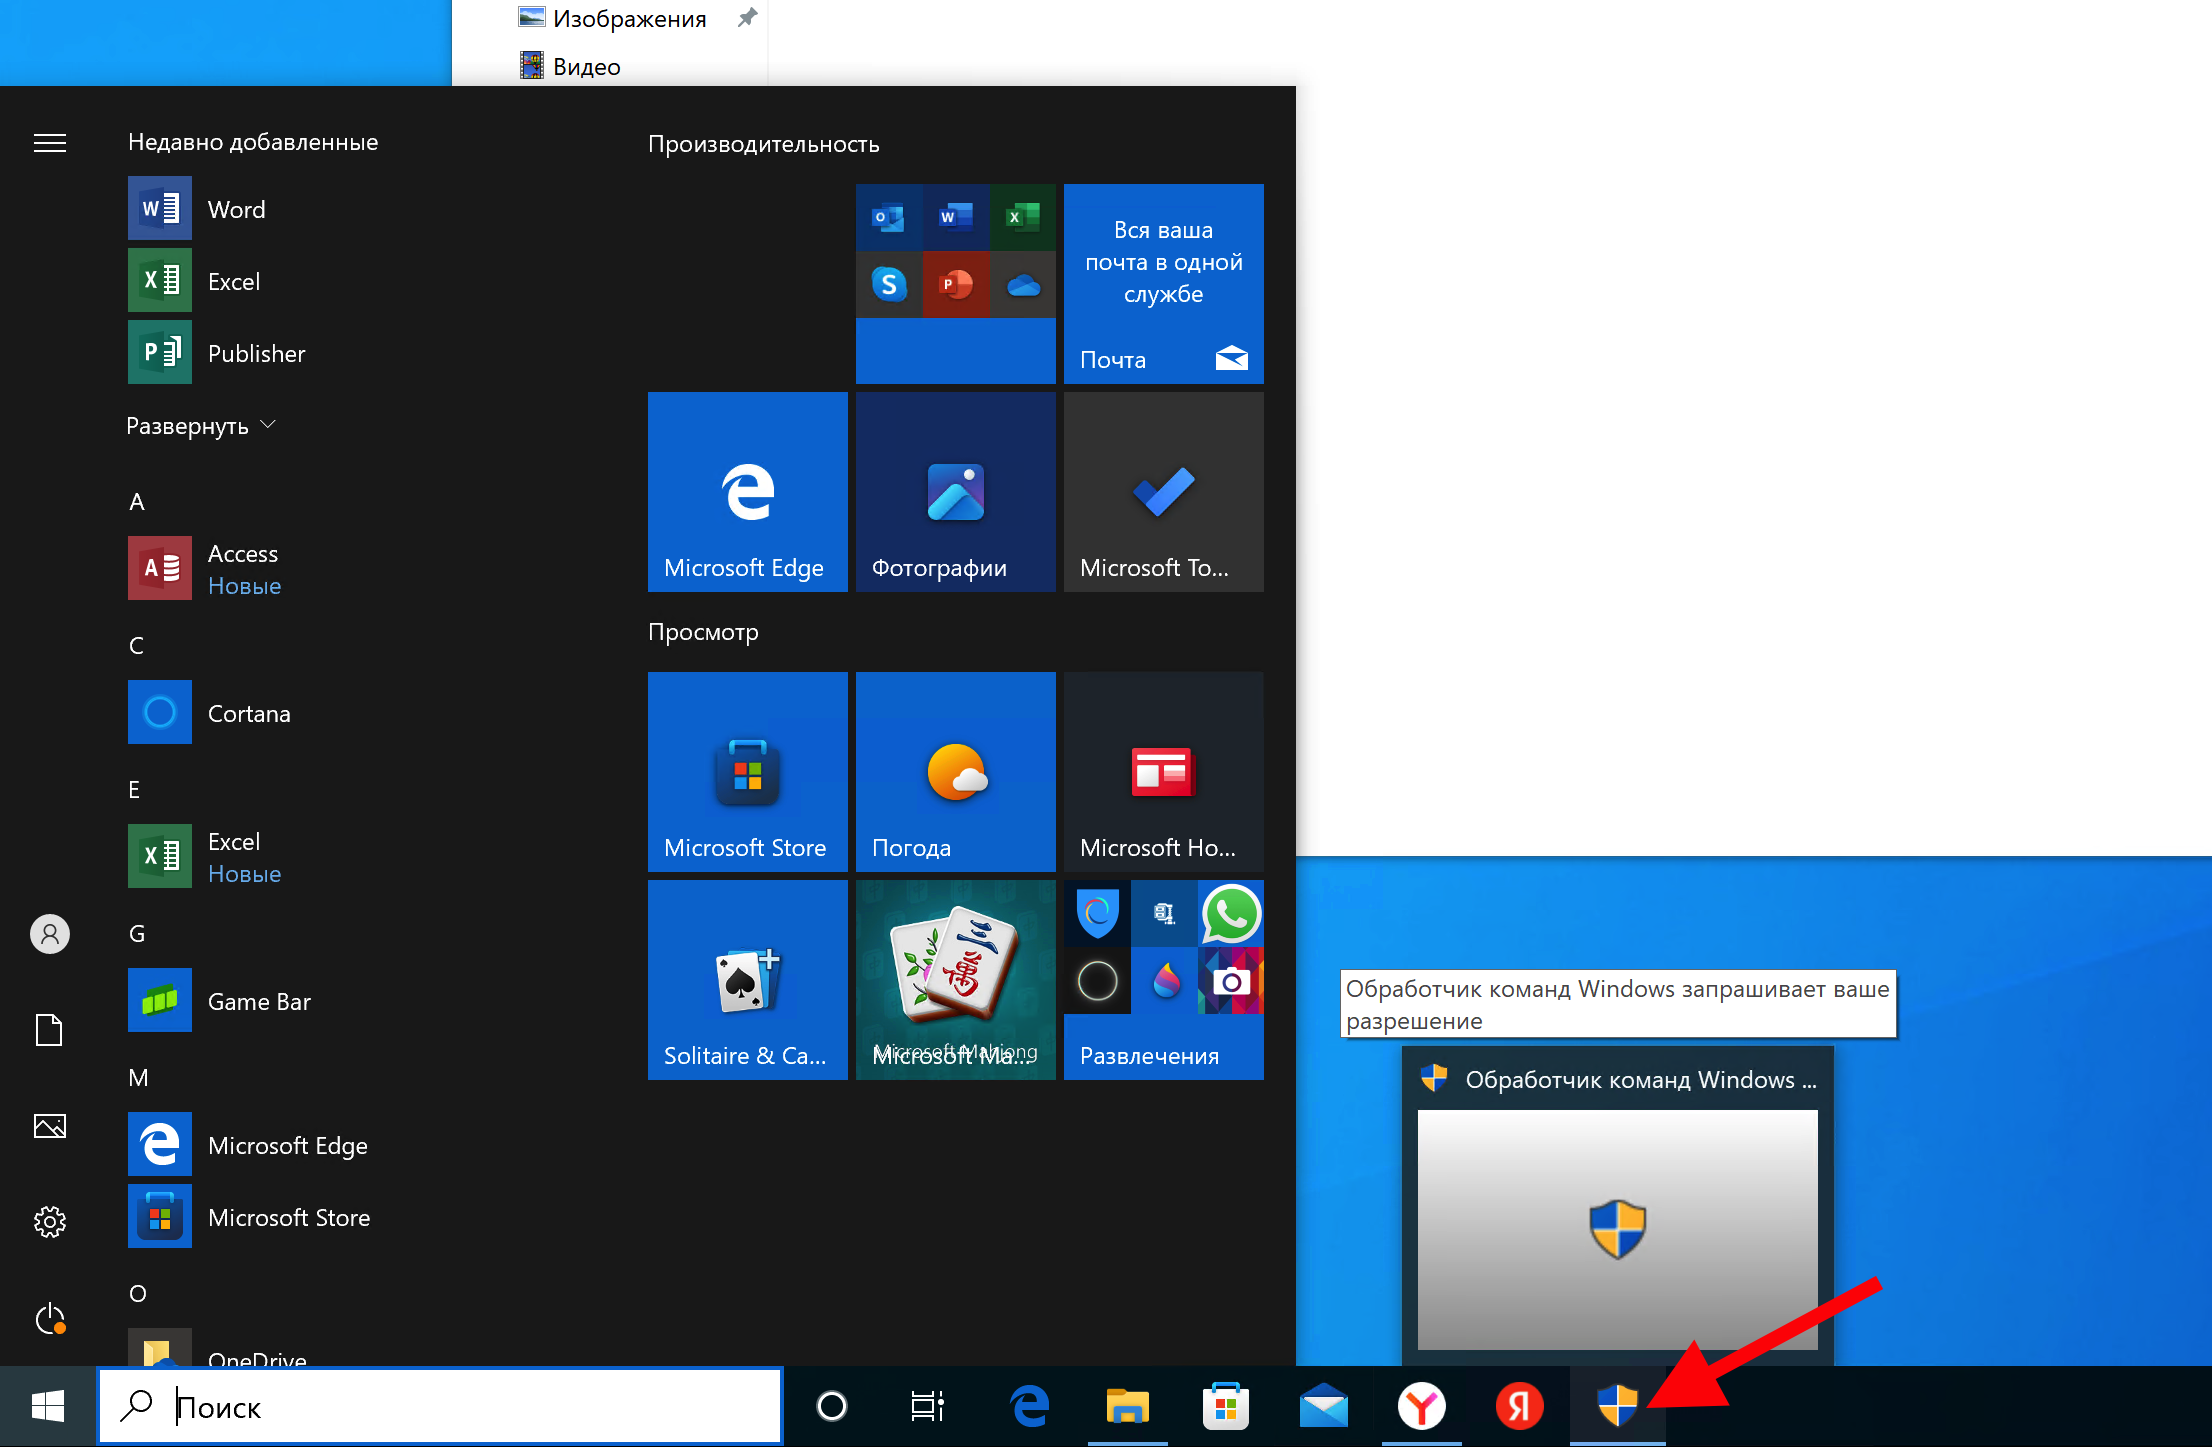Open Pictures from the Start sidebar
The height and width of the screenshot is (1447, 2212).
(x=50, y=1126)
